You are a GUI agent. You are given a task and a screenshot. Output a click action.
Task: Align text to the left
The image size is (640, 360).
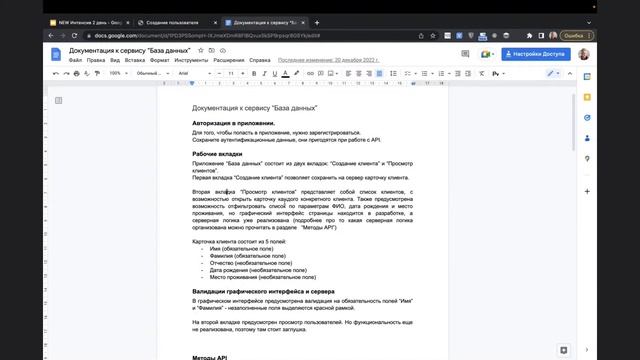[348, 73]
